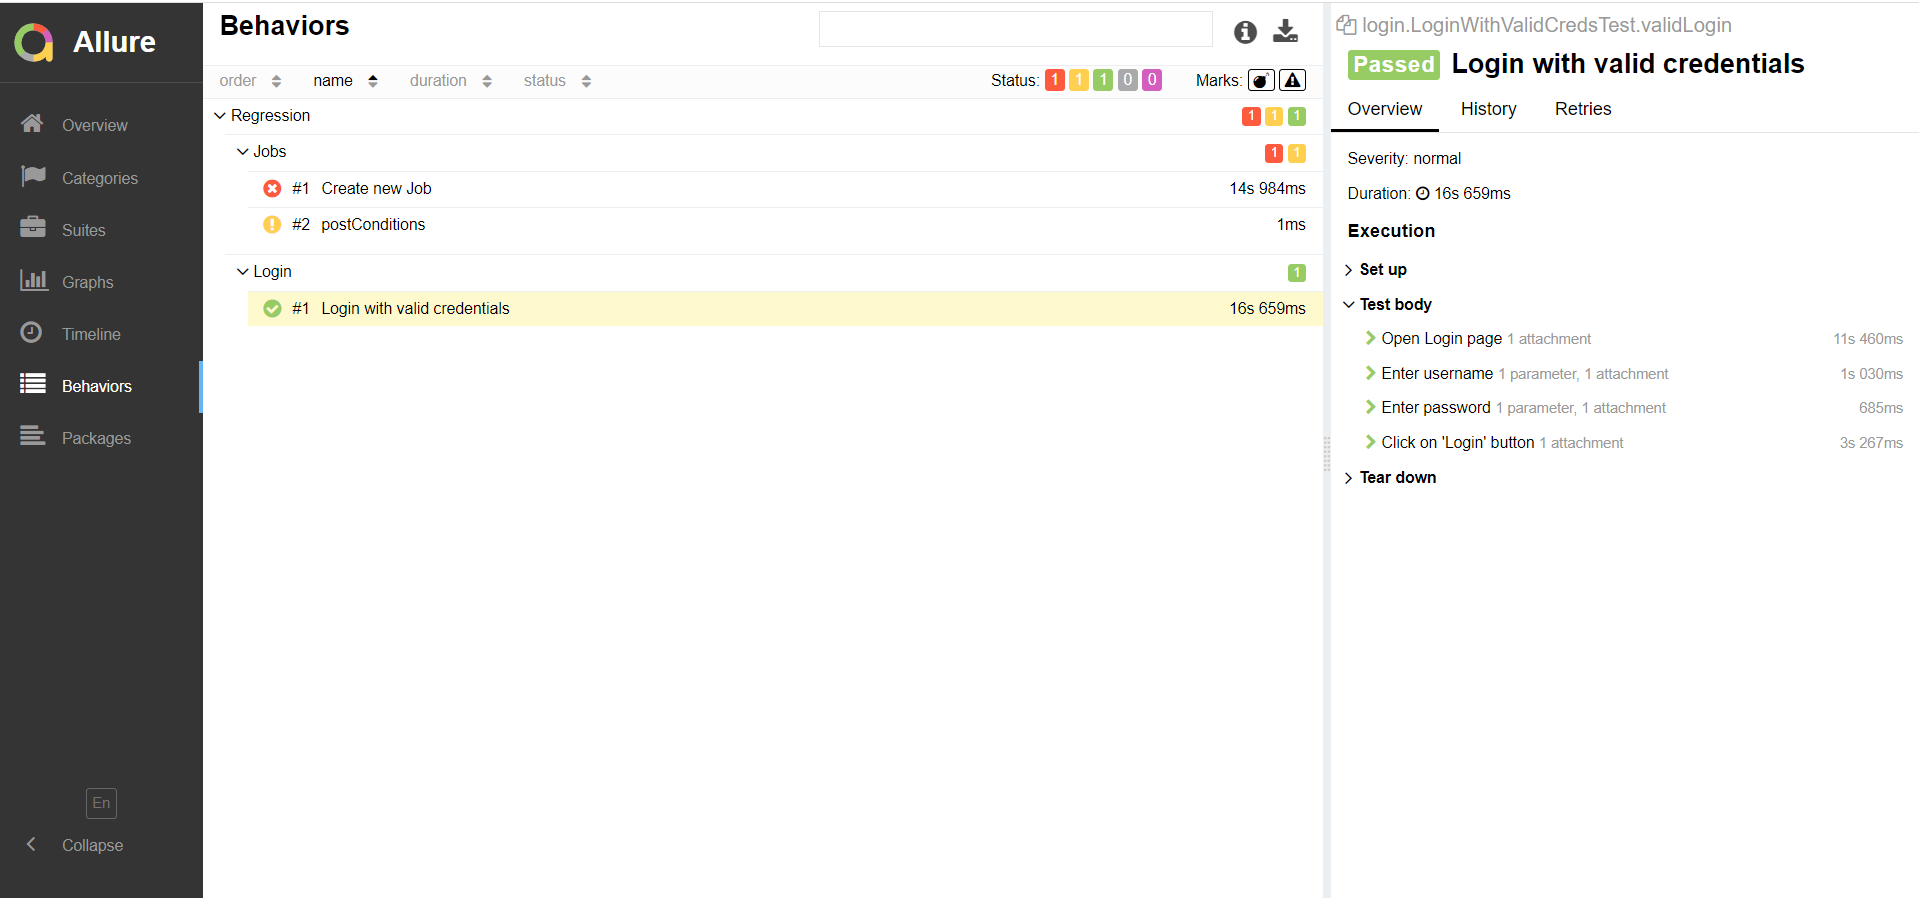Click the red count badge in Jobs row
Viewport: 1919px width, 898px height.
pos(1274,152)
